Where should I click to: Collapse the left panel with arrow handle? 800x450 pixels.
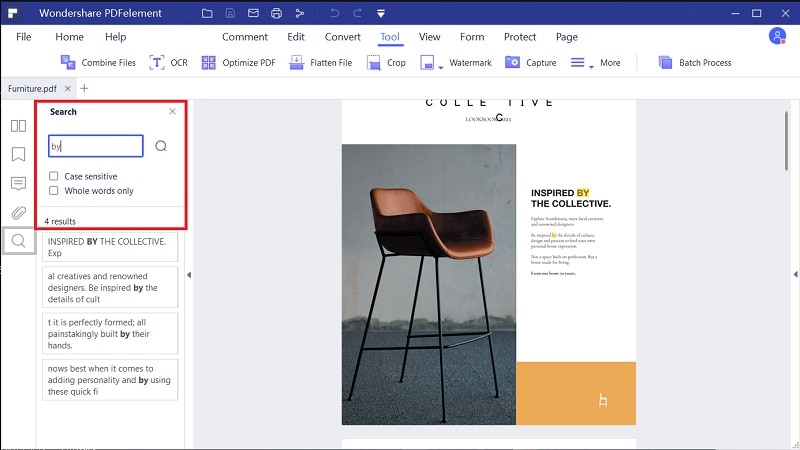[189, 274]
